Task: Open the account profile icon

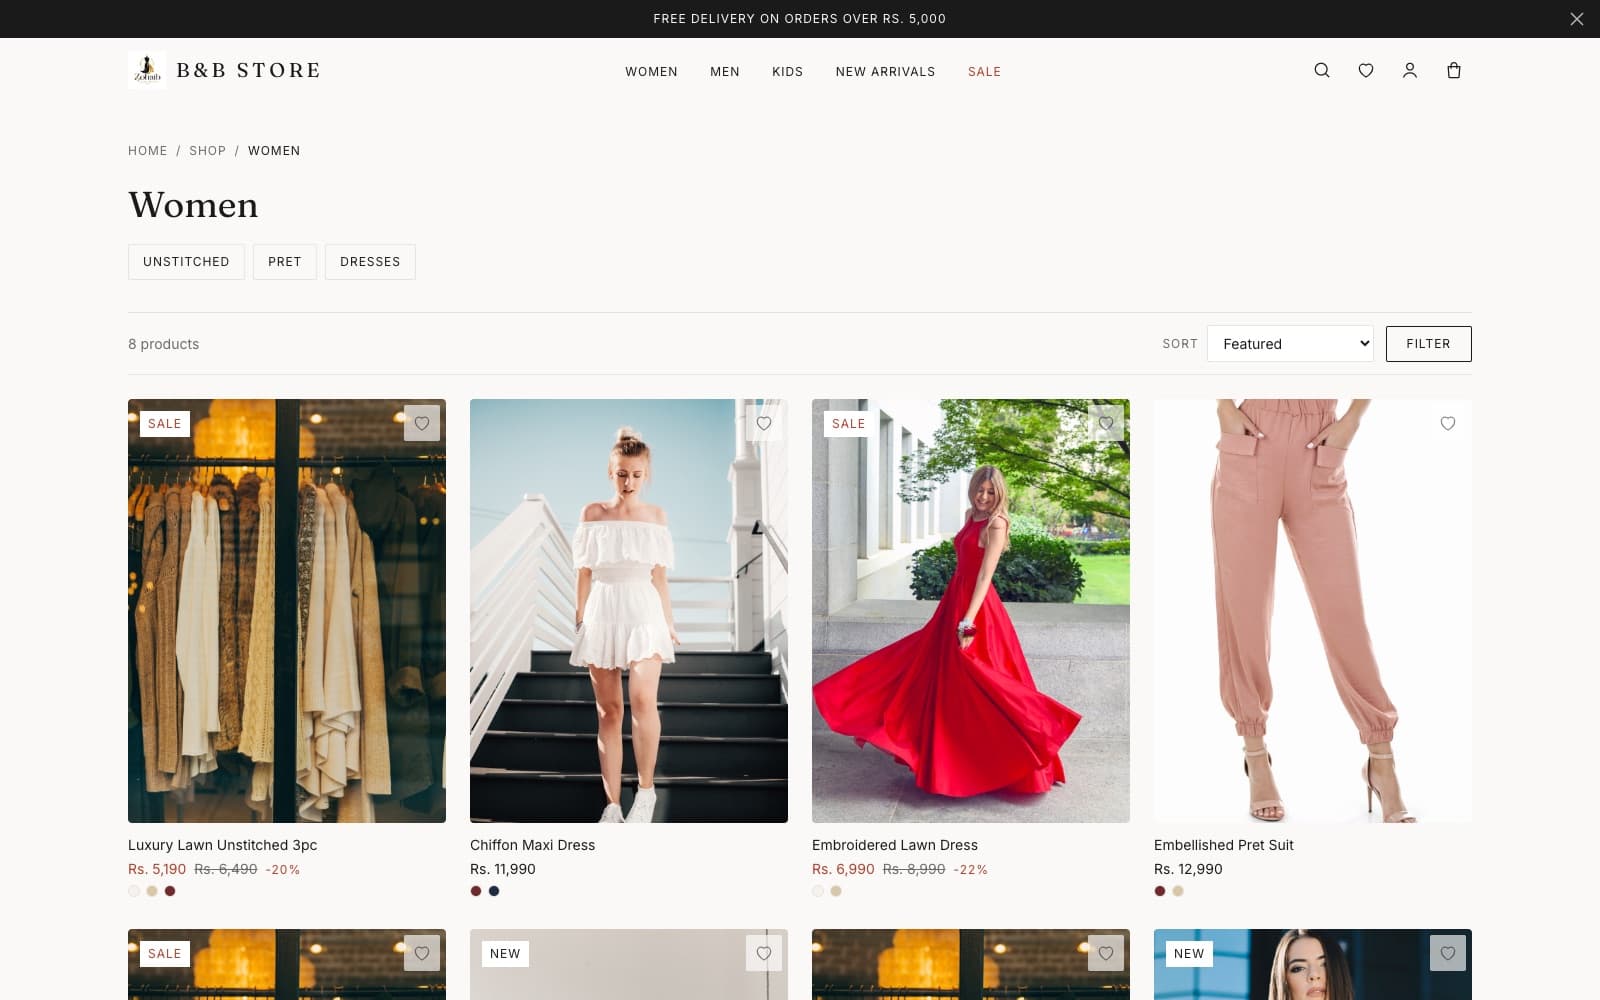Action: click(1410, 70)
